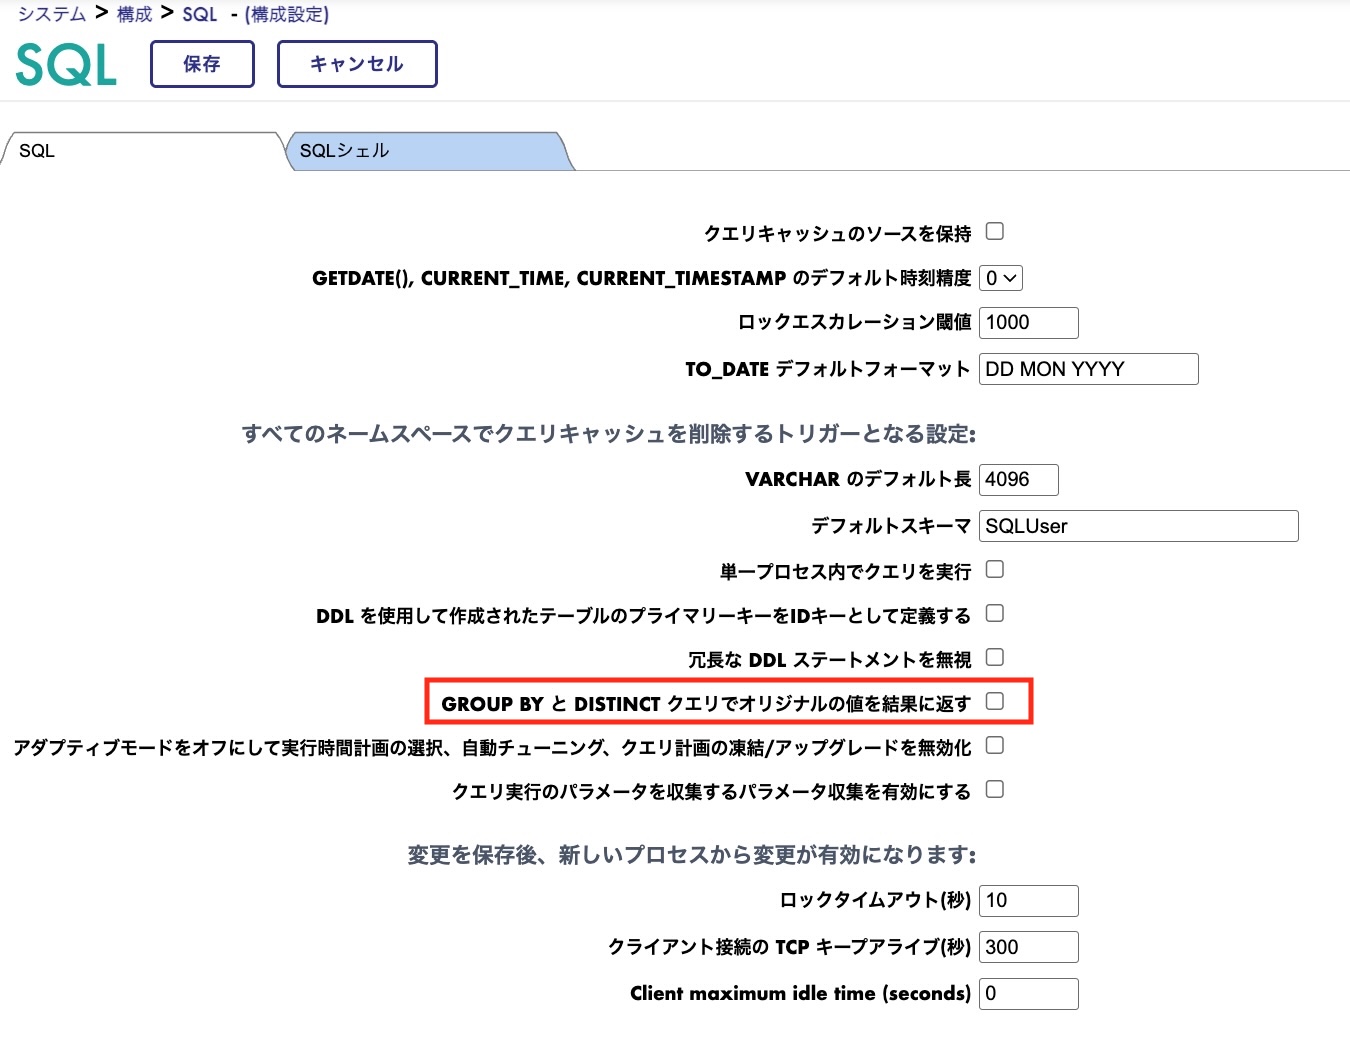The width and height of the screenshot is (1350, 1037).
Task: Focus the TO_DATE デフォルトフォーマット field
Action: [1088, 369]
